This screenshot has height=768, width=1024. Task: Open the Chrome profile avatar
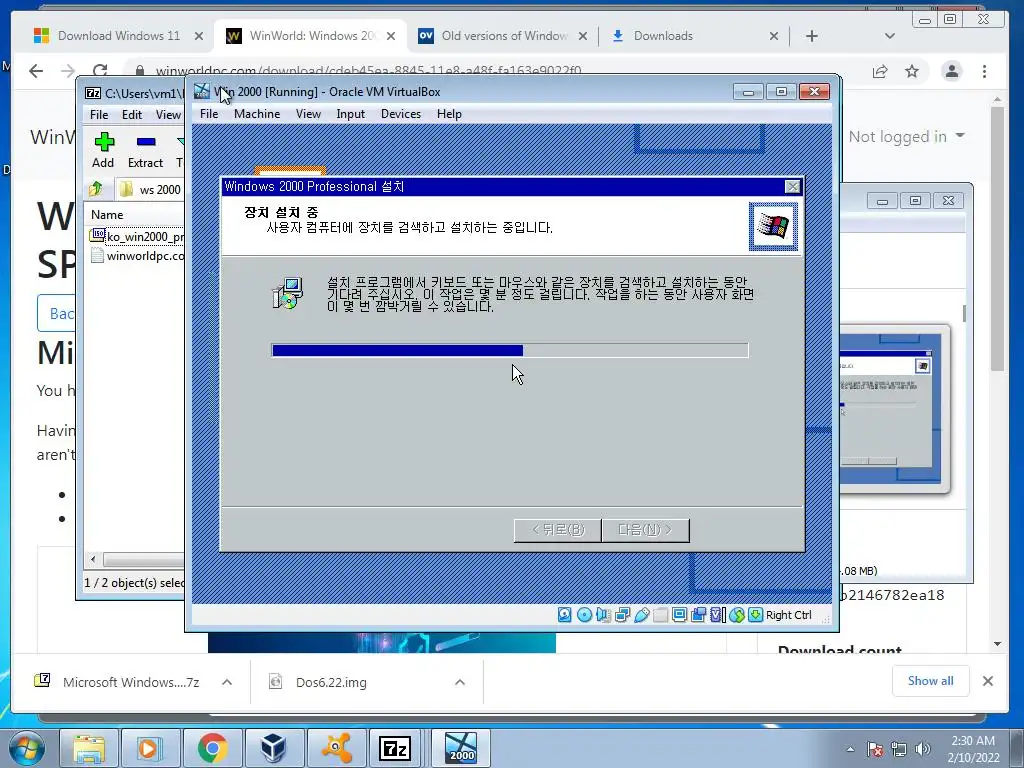pyautogui.click(x=952, y=71)
